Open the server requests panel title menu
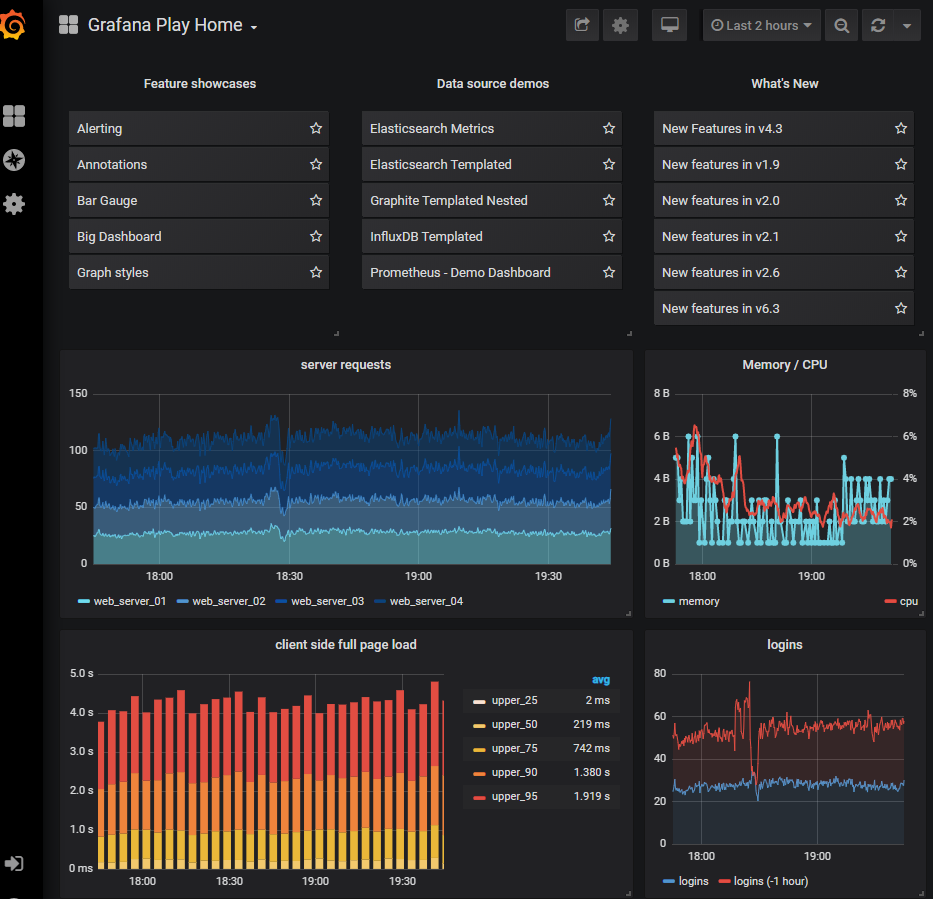The image size is (933, 899). pos(346,365)
